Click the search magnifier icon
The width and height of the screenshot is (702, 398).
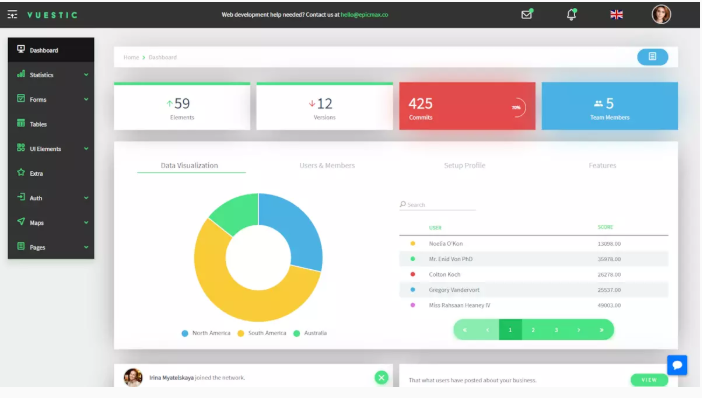point(402,204)
